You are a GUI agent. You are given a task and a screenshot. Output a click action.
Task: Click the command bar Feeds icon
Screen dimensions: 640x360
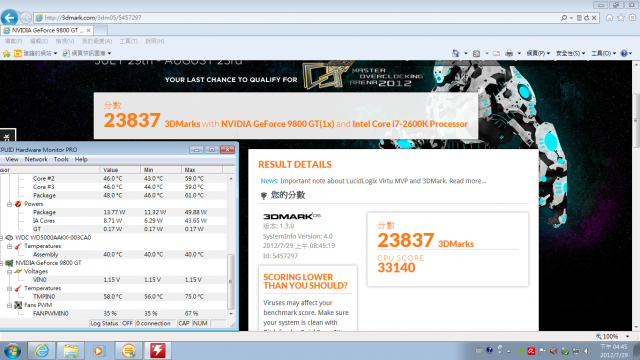coord(476,53)
